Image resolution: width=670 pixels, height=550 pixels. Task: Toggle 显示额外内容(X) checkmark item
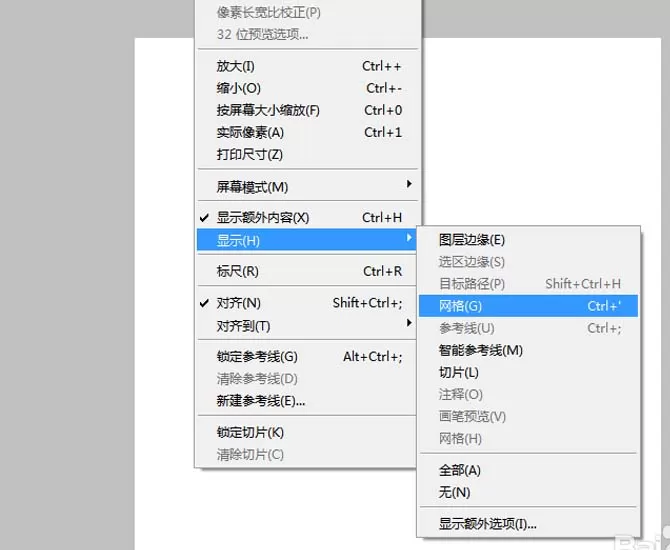307,218
